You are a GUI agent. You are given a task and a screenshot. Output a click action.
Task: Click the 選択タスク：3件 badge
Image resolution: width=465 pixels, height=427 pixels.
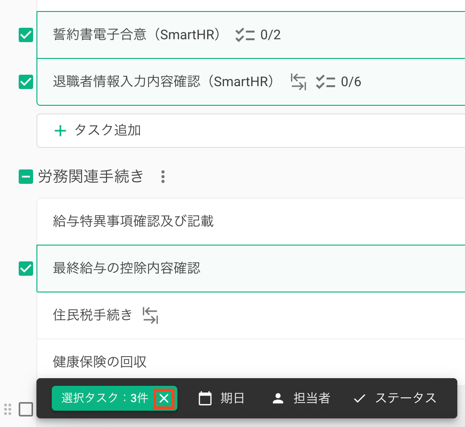pyautogui.click(x=114, y=398)
